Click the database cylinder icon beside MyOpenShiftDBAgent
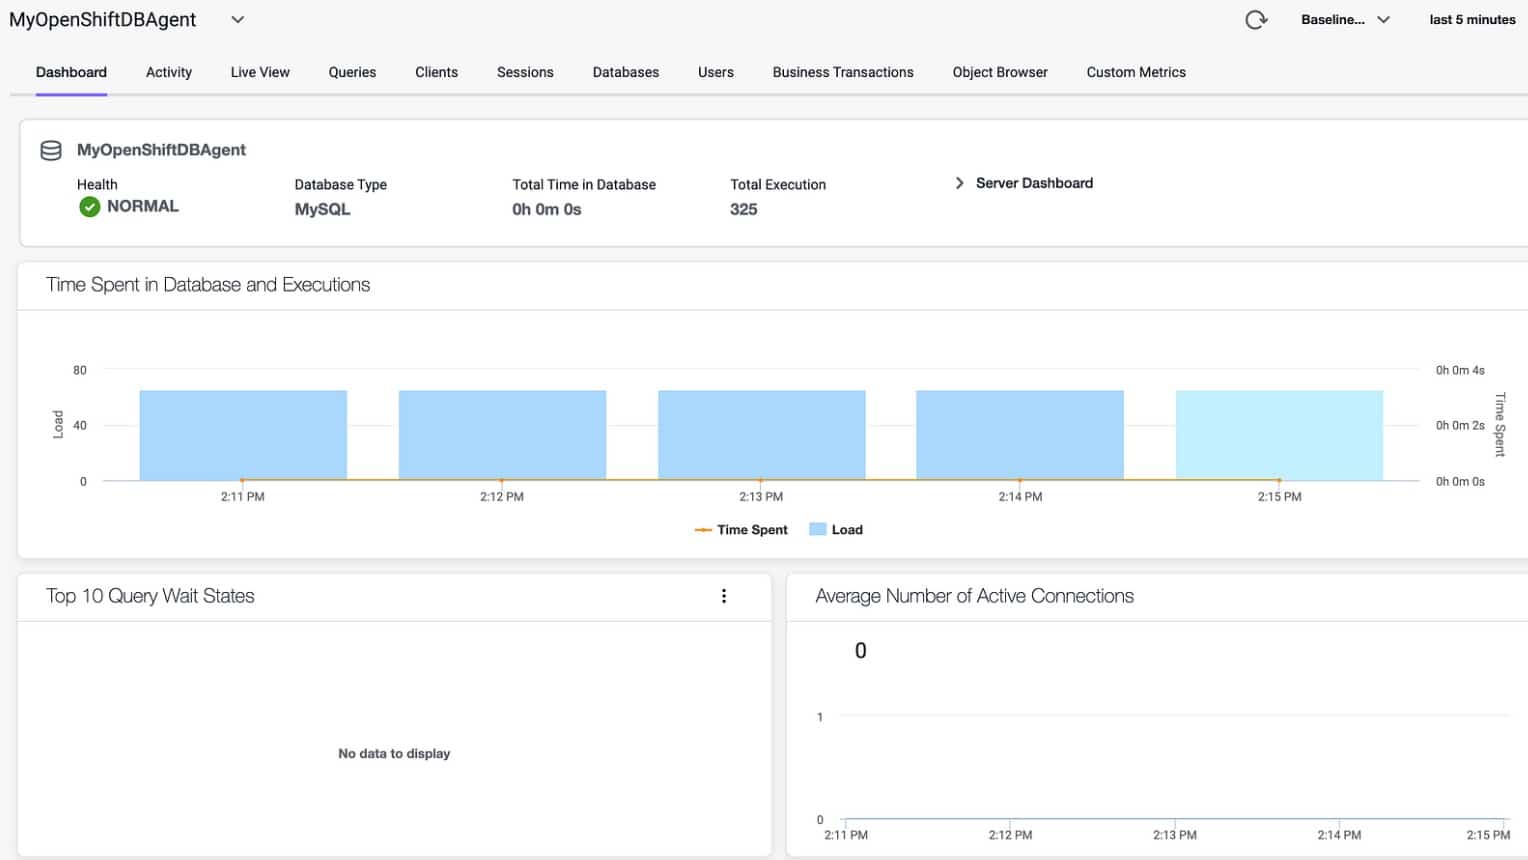The height and width of the screenshot is (860, 1528). [x=51, y=150]
